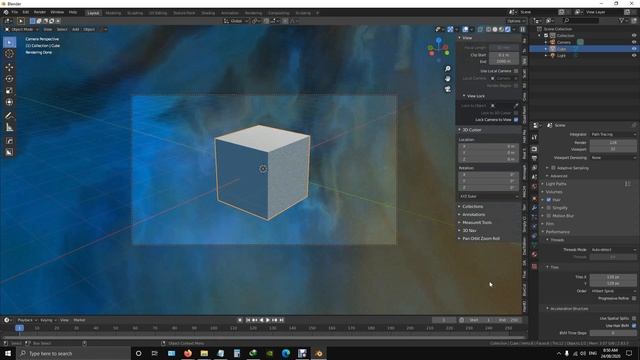Click the blue Z axis on navigation gizmo
640x360 pixels.
tap(439, 40)
